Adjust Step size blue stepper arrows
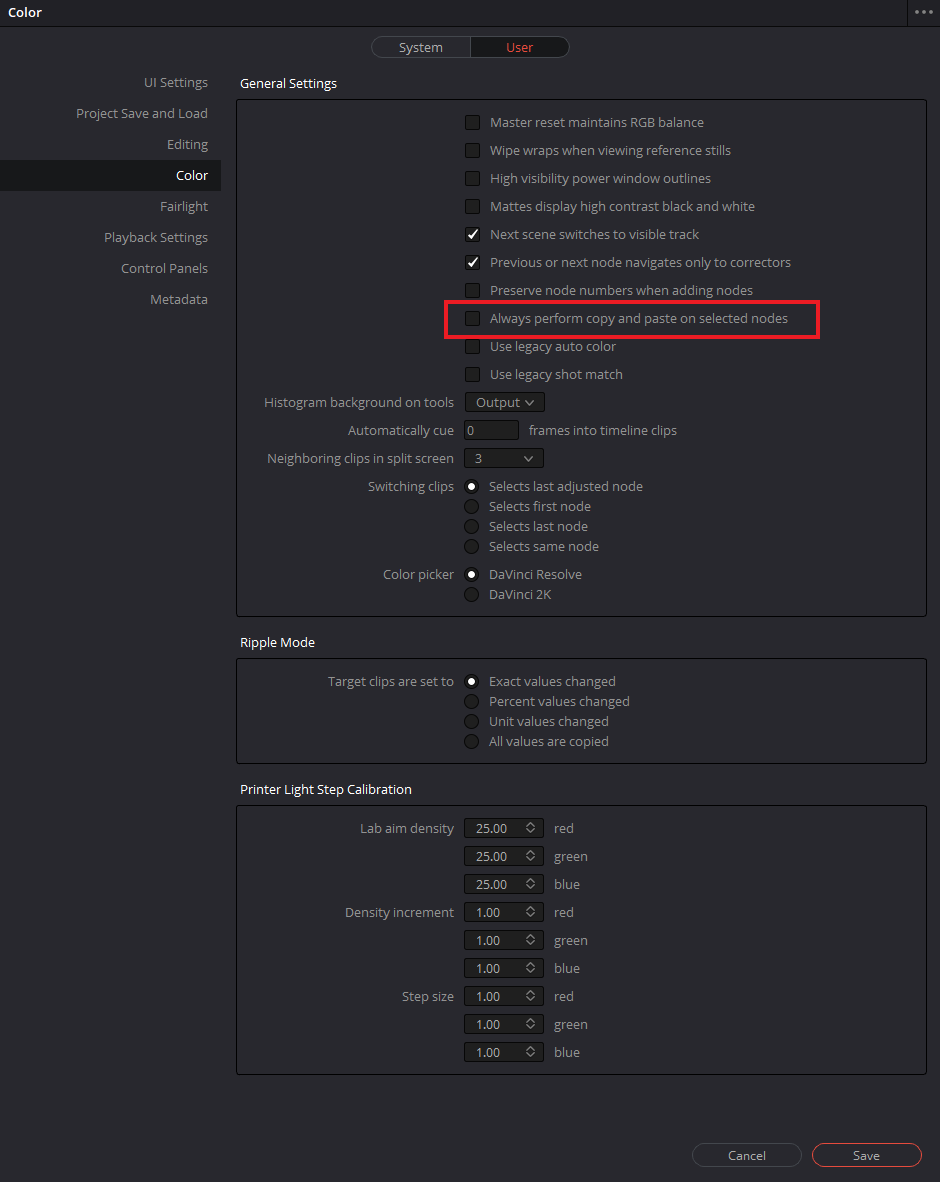This screenshot has width=940, height=1182. click(x=531, y=1052)
